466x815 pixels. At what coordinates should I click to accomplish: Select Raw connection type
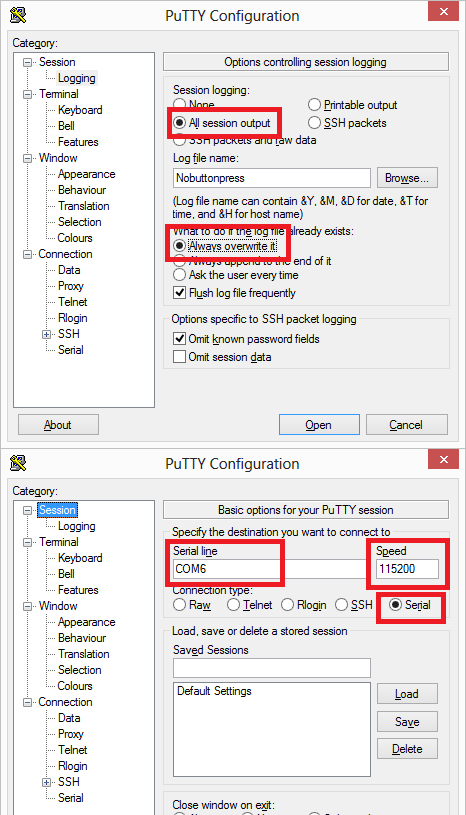[x=179, y=605]
